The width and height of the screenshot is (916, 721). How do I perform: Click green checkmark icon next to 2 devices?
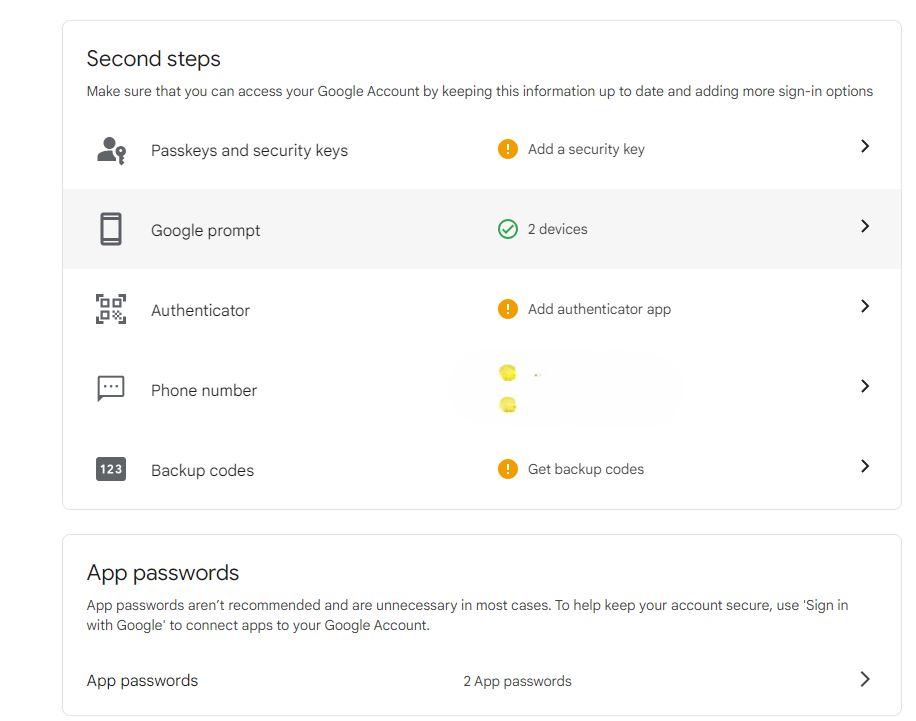click(508, 229)
